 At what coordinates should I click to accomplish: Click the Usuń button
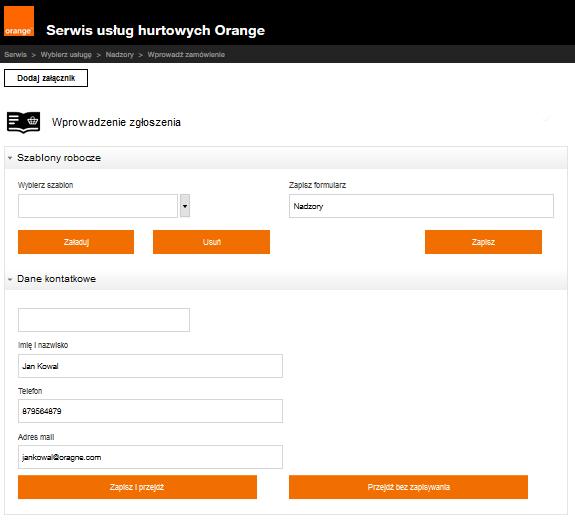[211, 242]
